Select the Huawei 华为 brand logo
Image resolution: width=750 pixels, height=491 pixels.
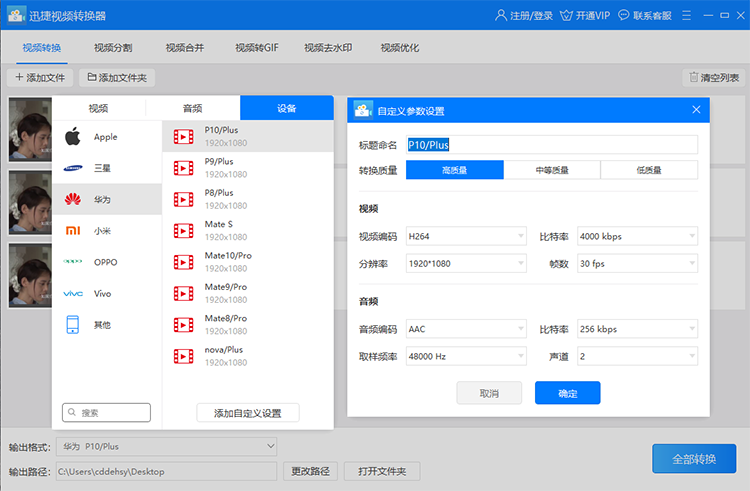click(x=73, y=199)
